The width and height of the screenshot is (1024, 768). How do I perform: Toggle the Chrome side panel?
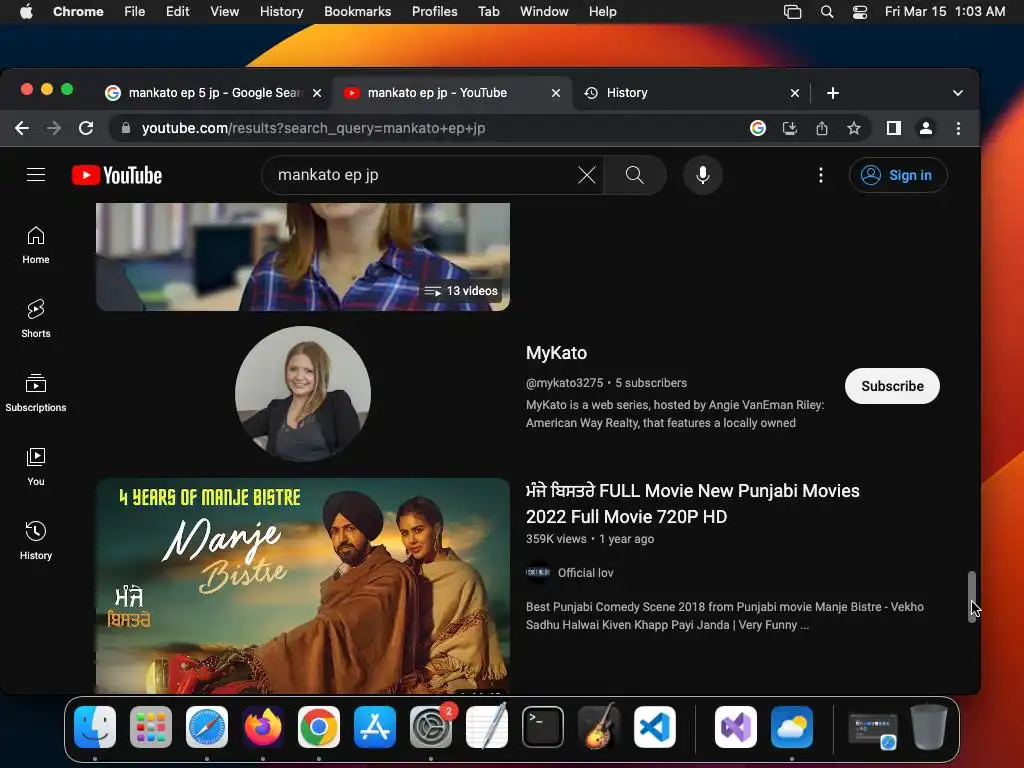pos(893,128)
